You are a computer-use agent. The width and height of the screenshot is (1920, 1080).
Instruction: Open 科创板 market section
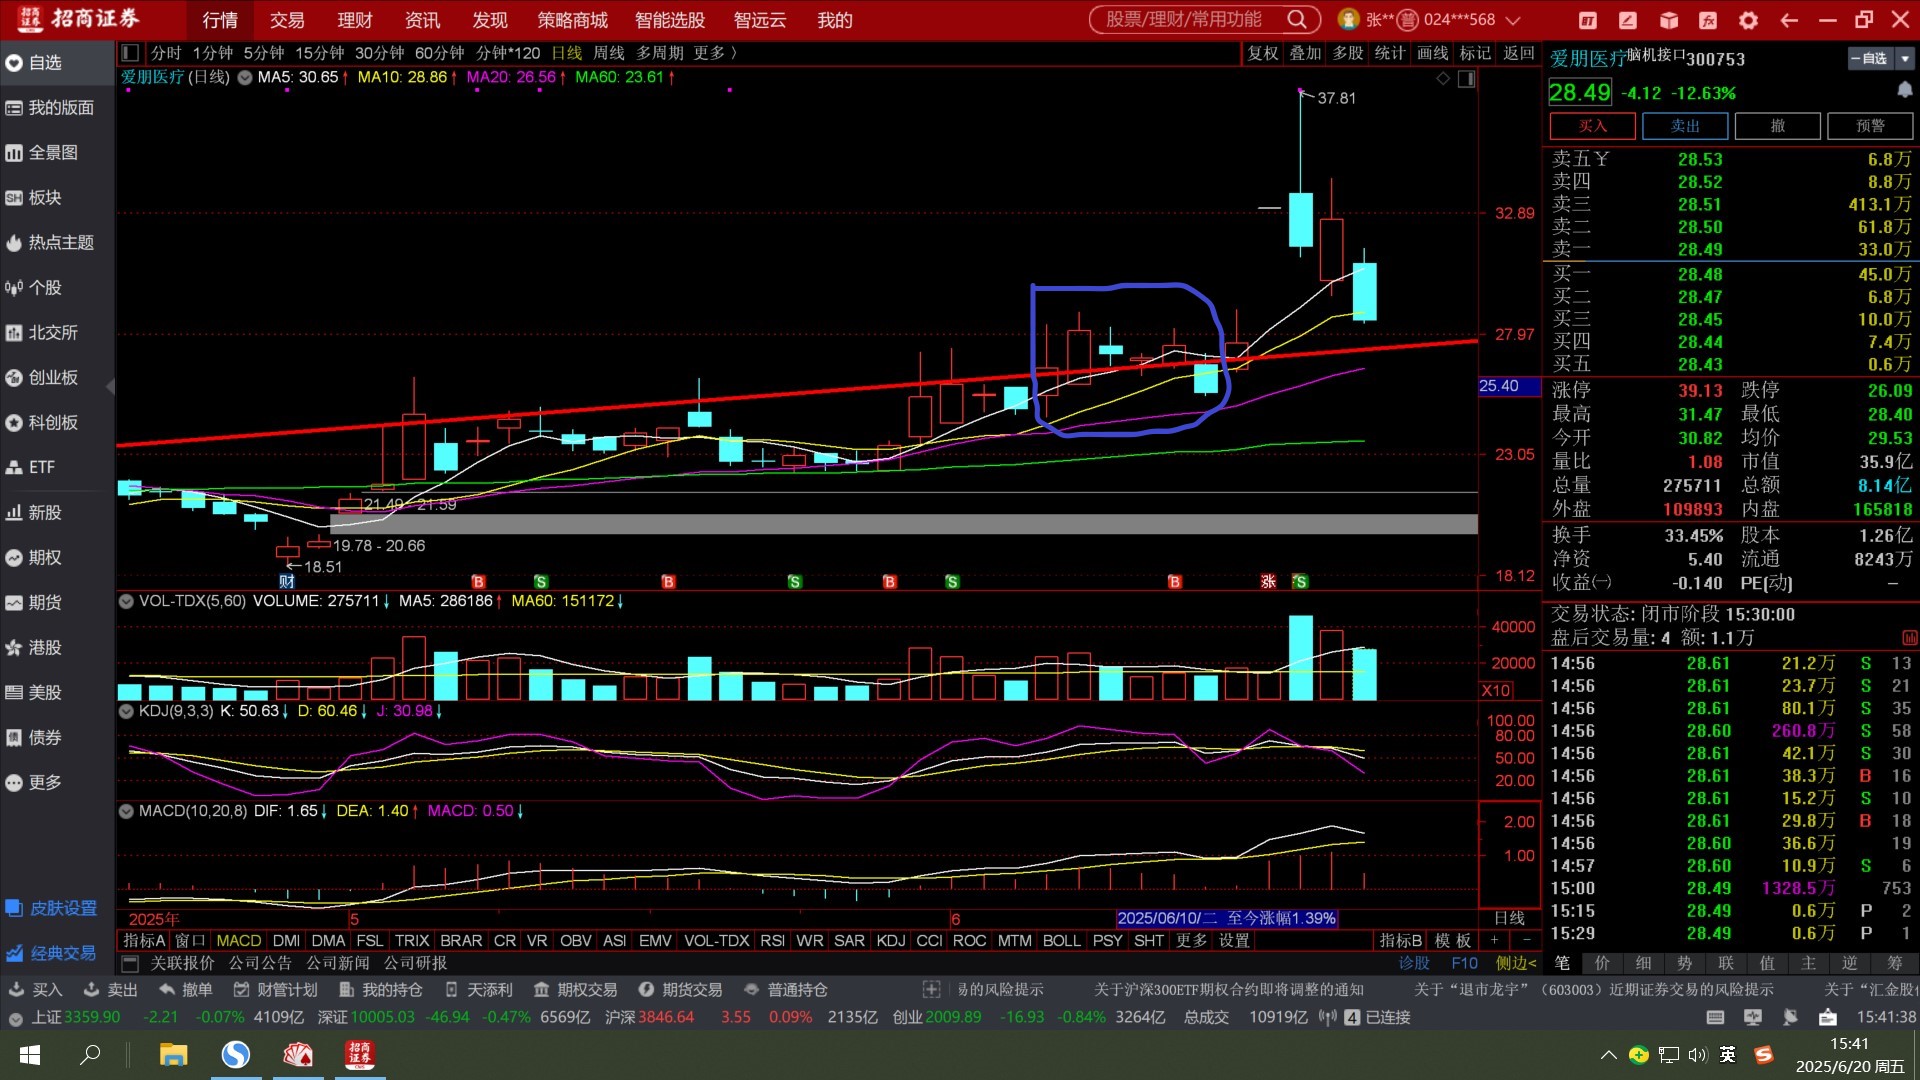(42, 423)
